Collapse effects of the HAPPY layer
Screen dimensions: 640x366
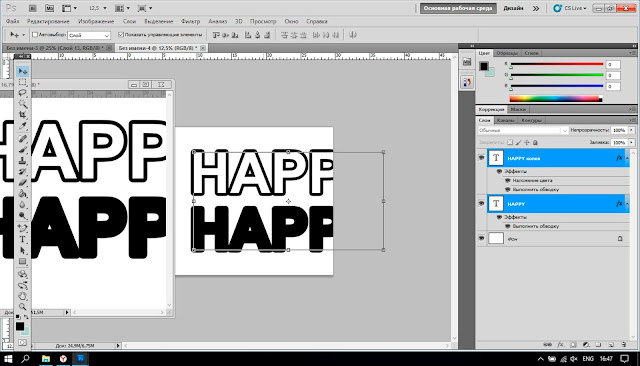[x=627, y=204]
